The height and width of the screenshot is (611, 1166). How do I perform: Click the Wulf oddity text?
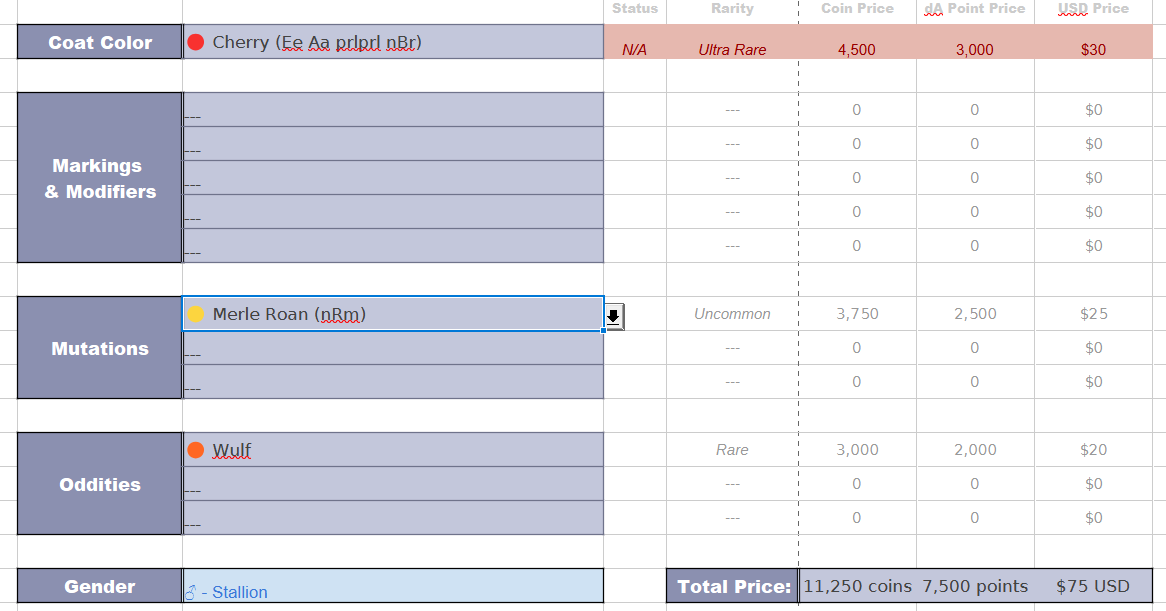coord(231,450)
